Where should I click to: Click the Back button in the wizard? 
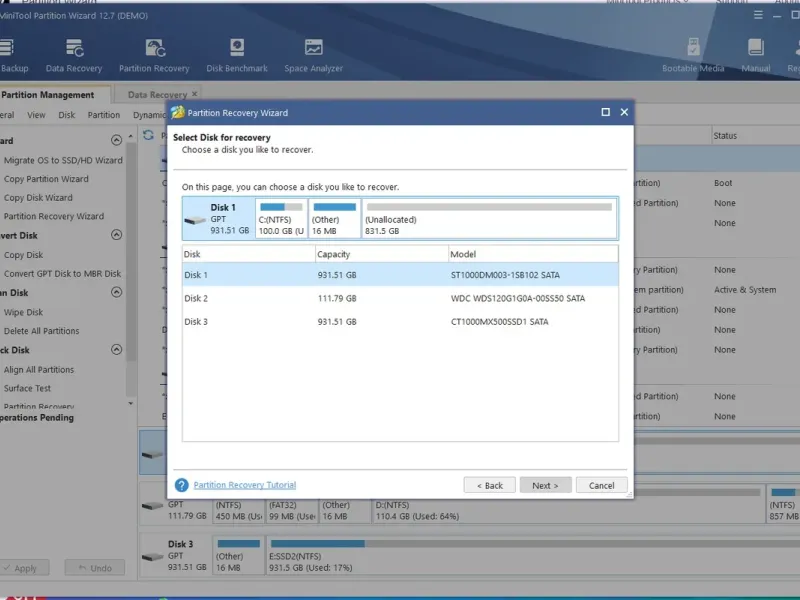[x=489, y=485]
